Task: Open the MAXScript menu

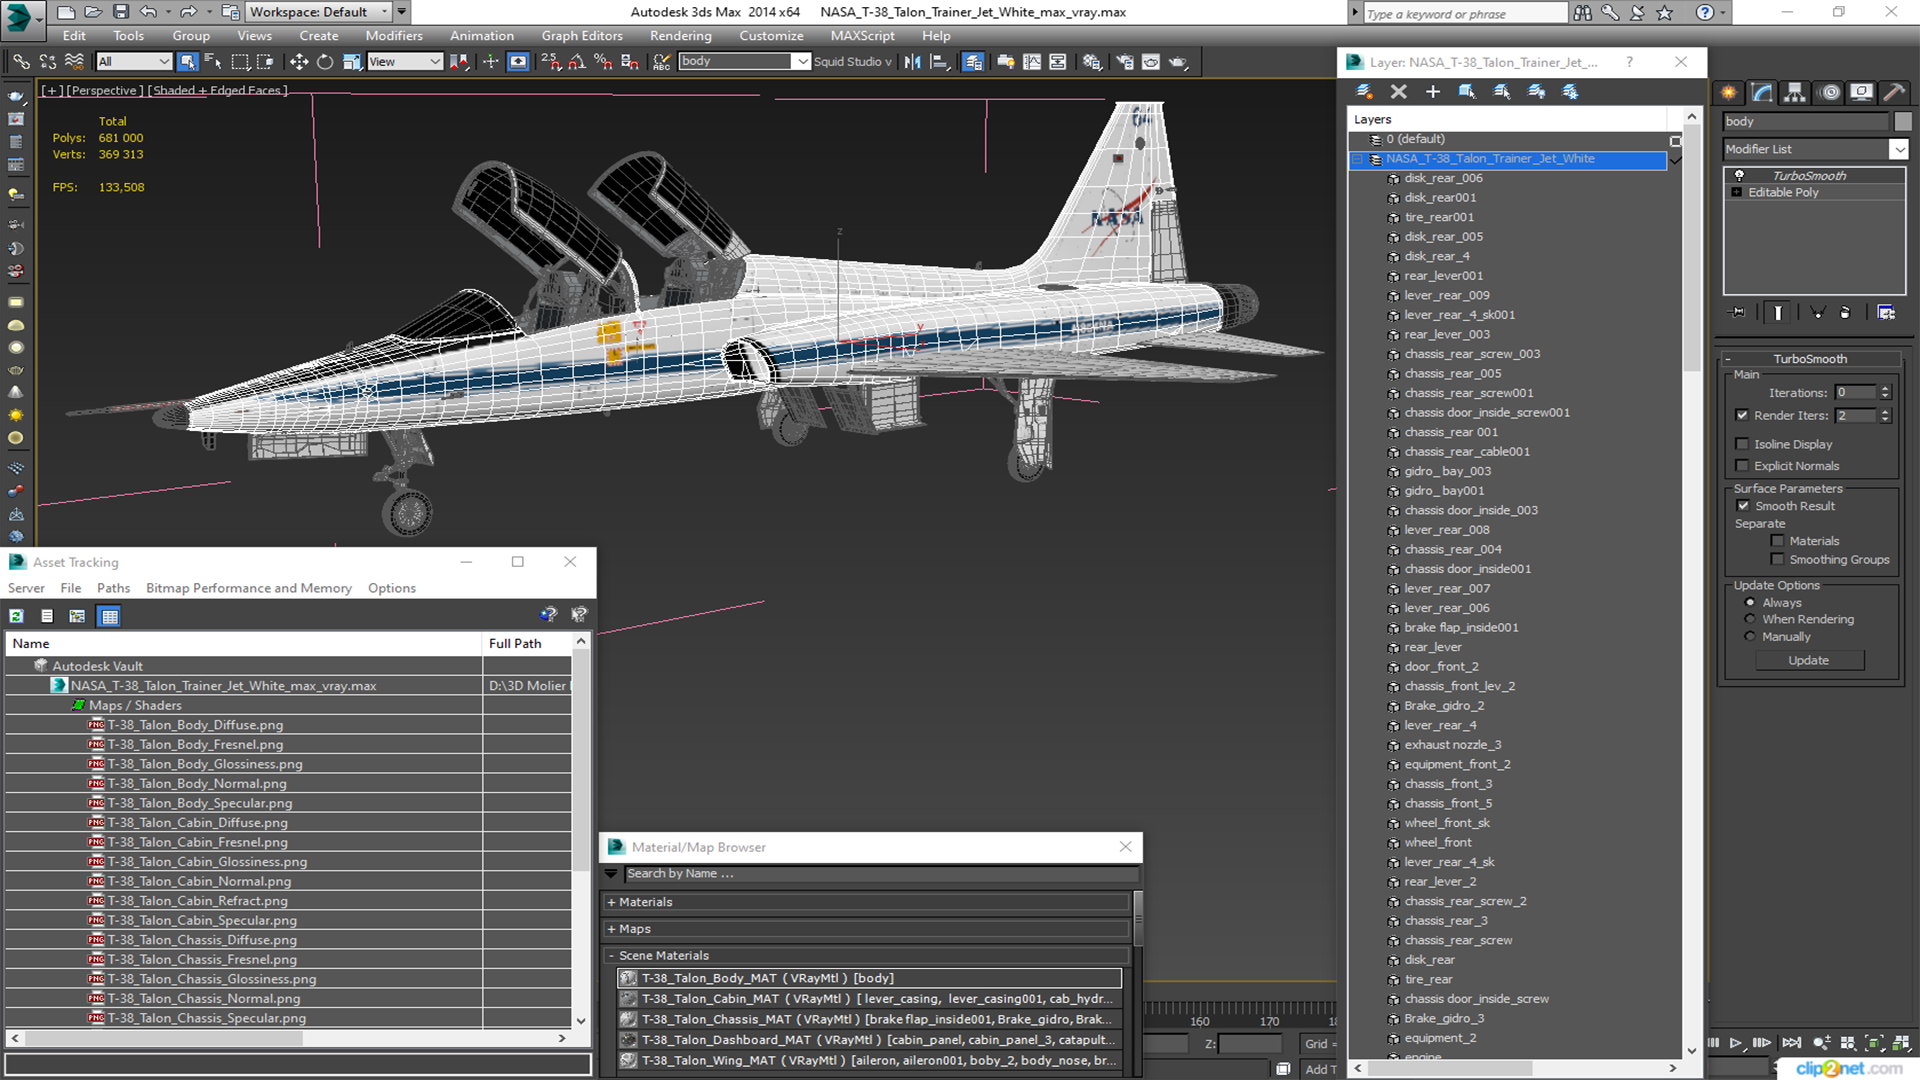Action: tap(862, 36)
